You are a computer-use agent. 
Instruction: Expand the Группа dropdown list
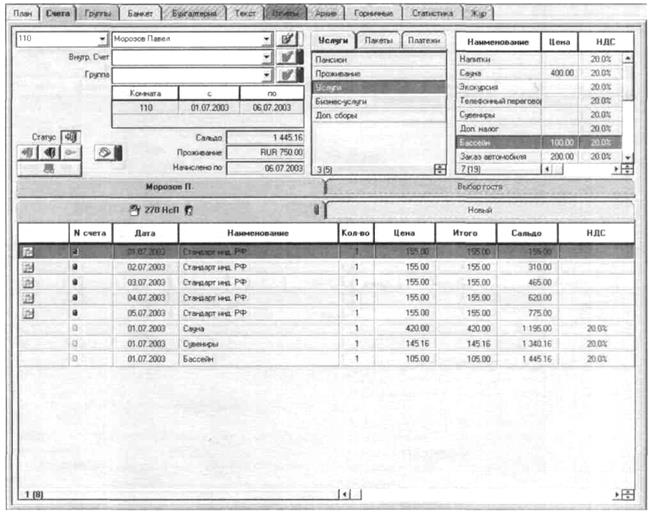click(x=267, y=75)
